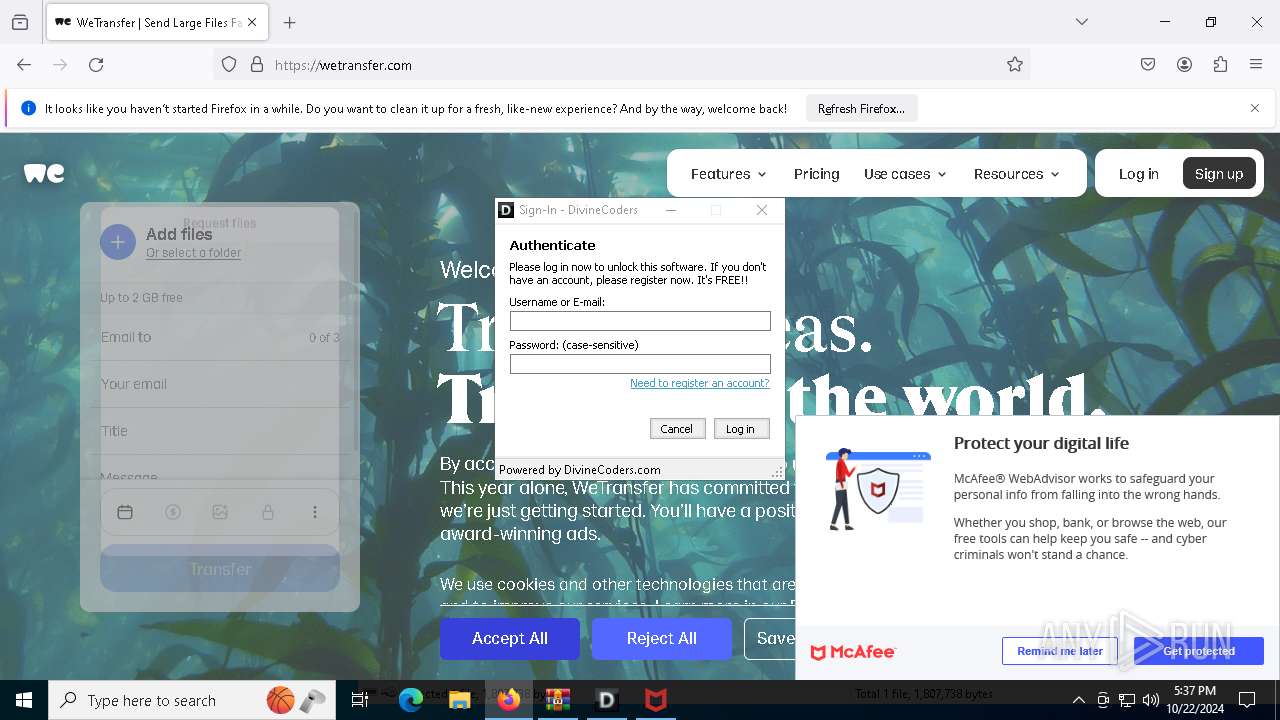Open the extensions puzzle icon
The image size is (1280, 720).
[1220, 65]
